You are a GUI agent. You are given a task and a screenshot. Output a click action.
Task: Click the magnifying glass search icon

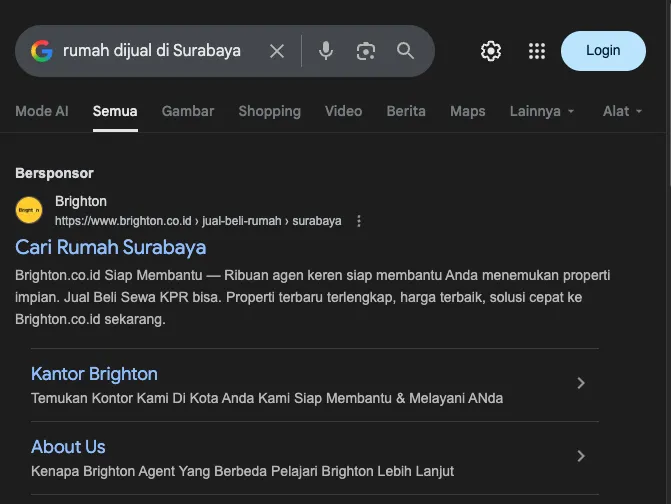click(405, 51)
